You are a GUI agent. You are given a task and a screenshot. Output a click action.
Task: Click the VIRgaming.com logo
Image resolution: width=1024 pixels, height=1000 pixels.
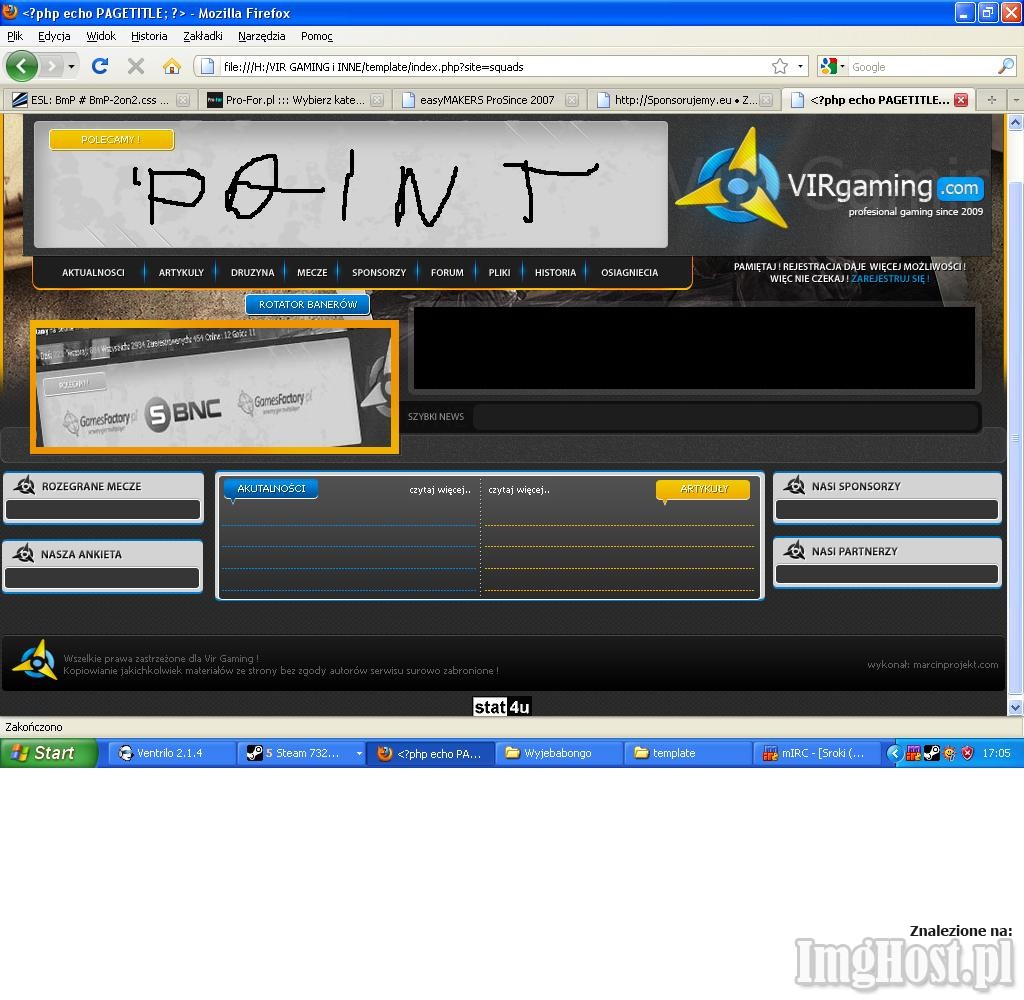coord(830,178)
